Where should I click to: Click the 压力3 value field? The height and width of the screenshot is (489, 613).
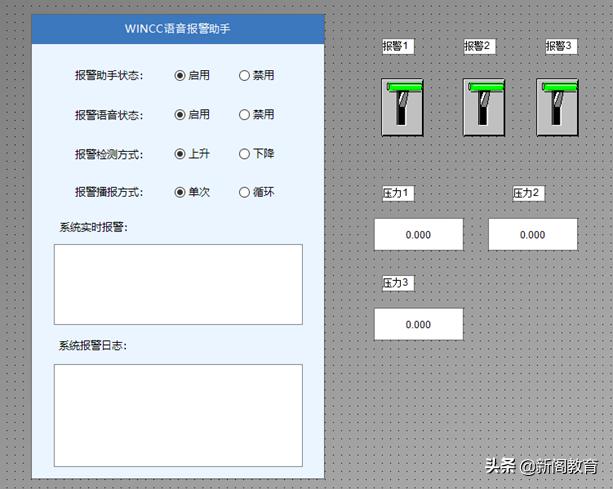click(419, 324)
